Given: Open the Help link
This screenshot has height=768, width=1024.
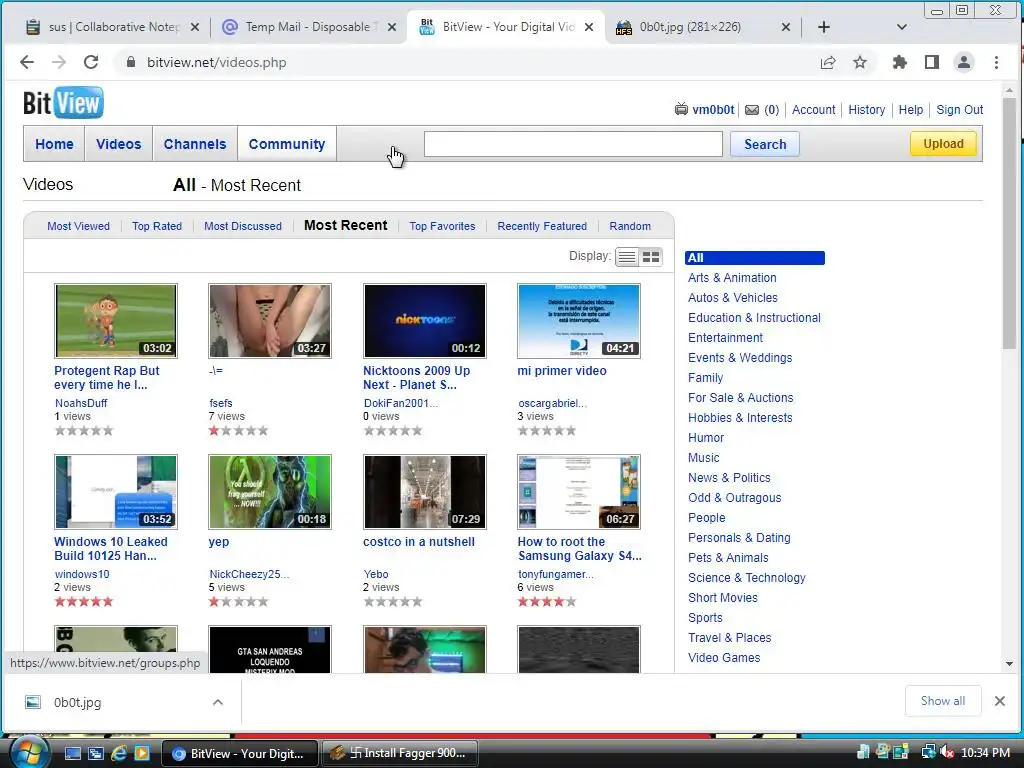Looking at the screenshot, I should [910, 110].
